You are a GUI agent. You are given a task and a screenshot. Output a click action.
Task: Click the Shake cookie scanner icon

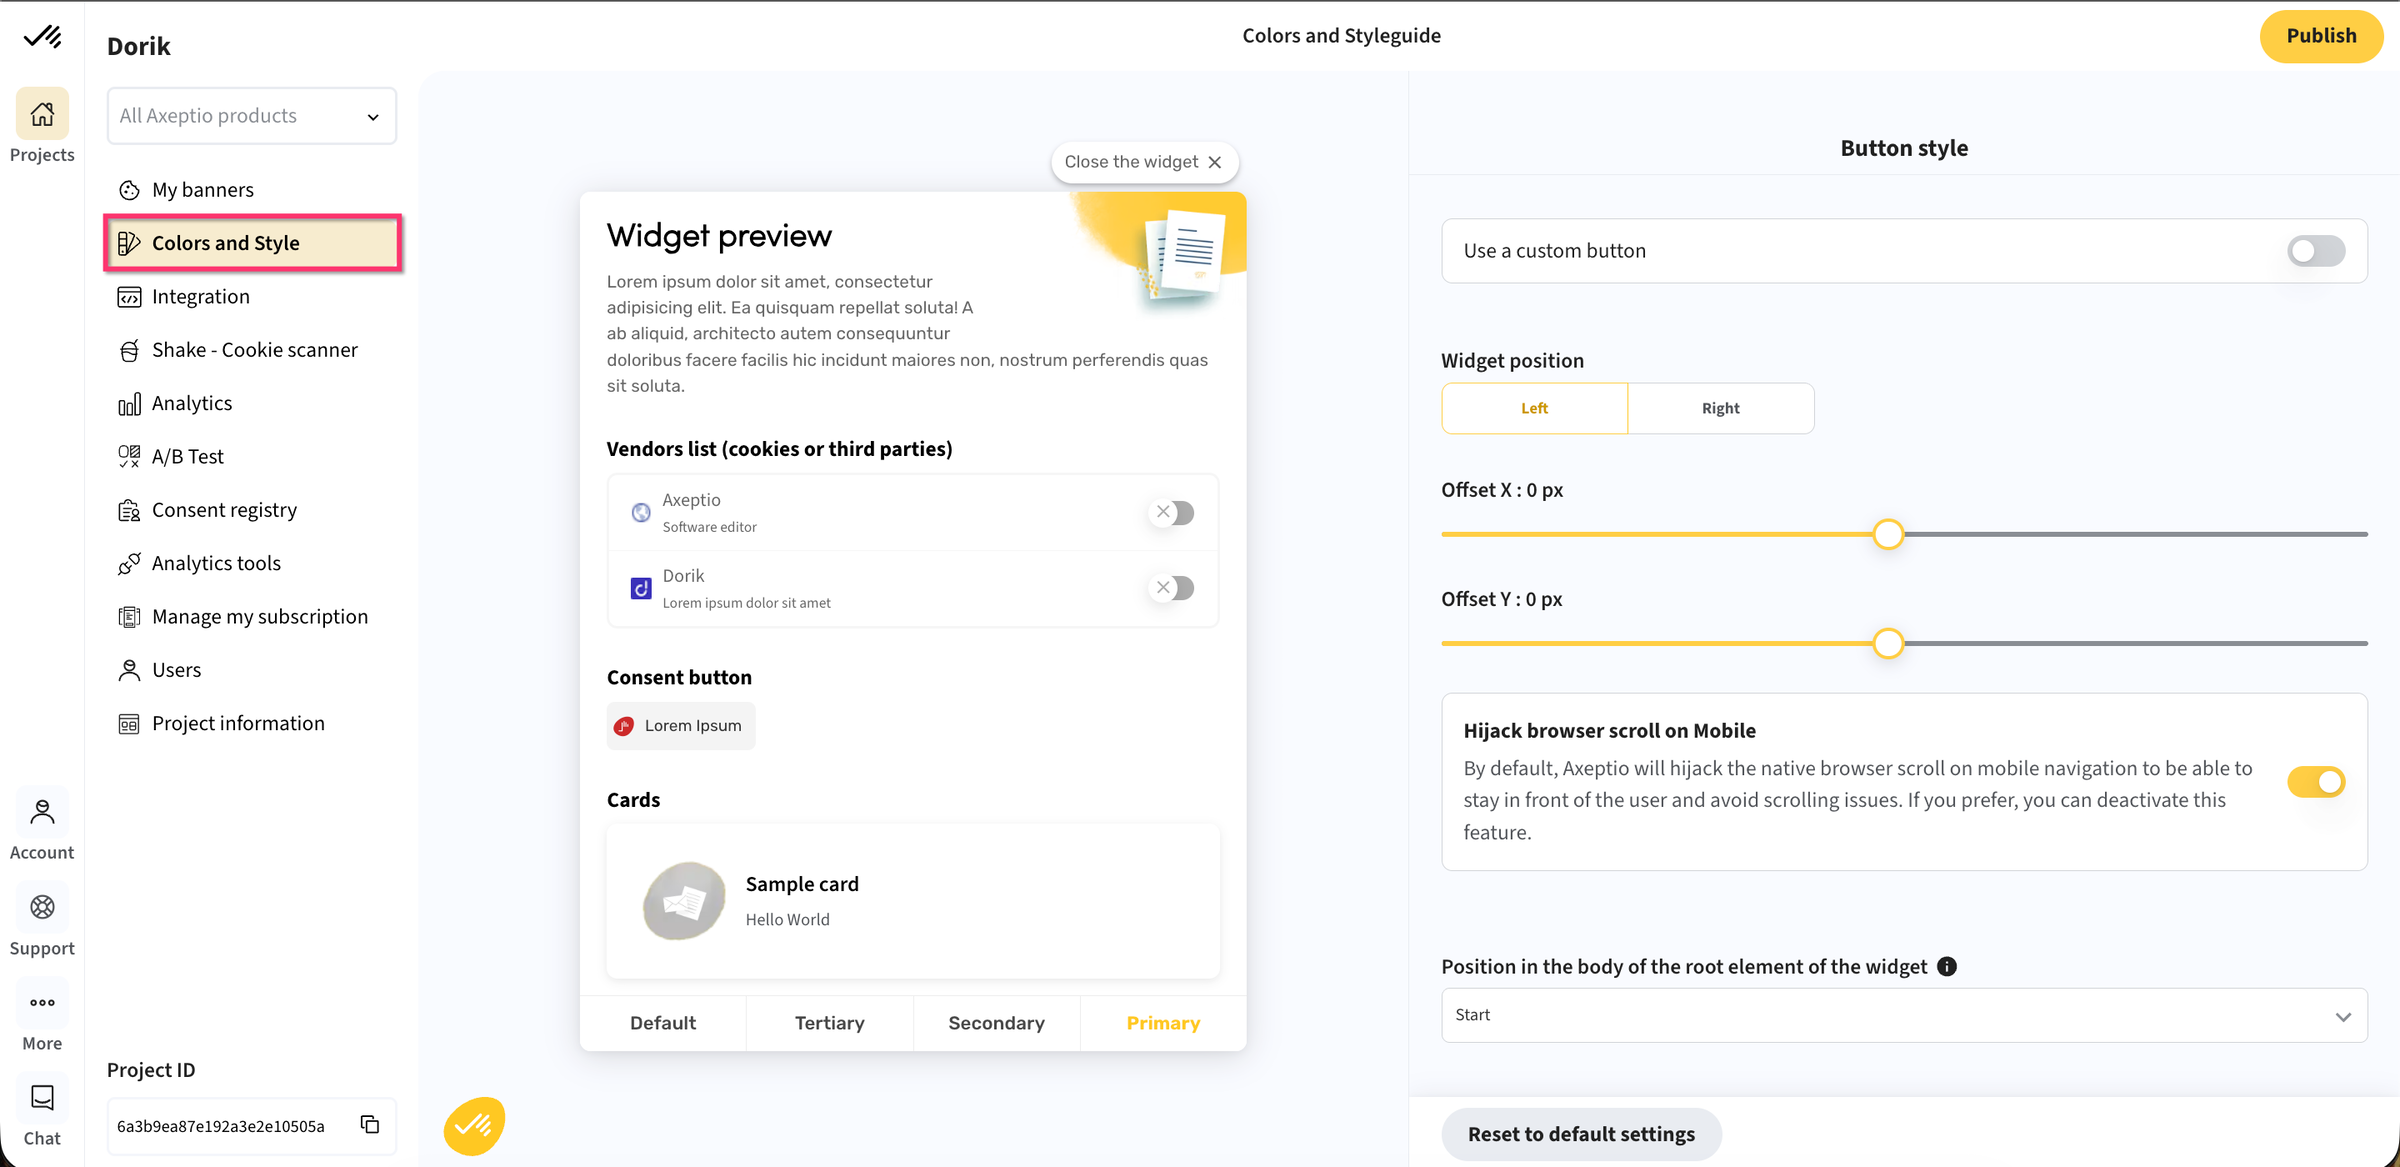pyautogui.click(x=129, y=350)
